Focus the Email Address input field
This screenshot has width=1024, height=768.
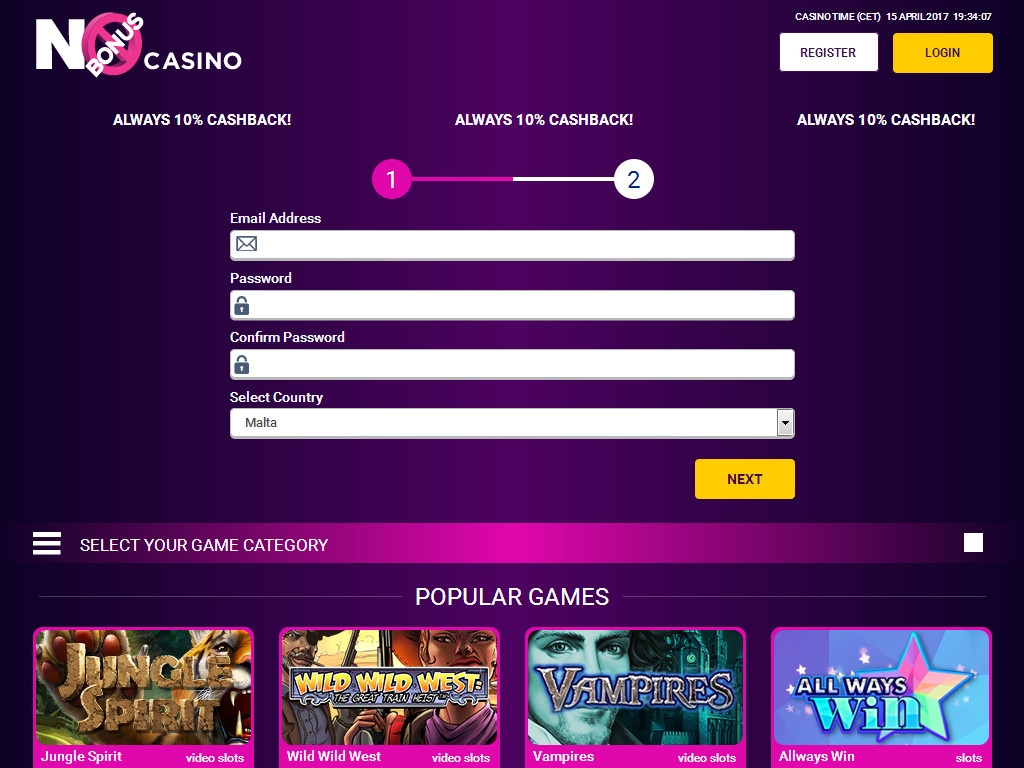[512, 245]
